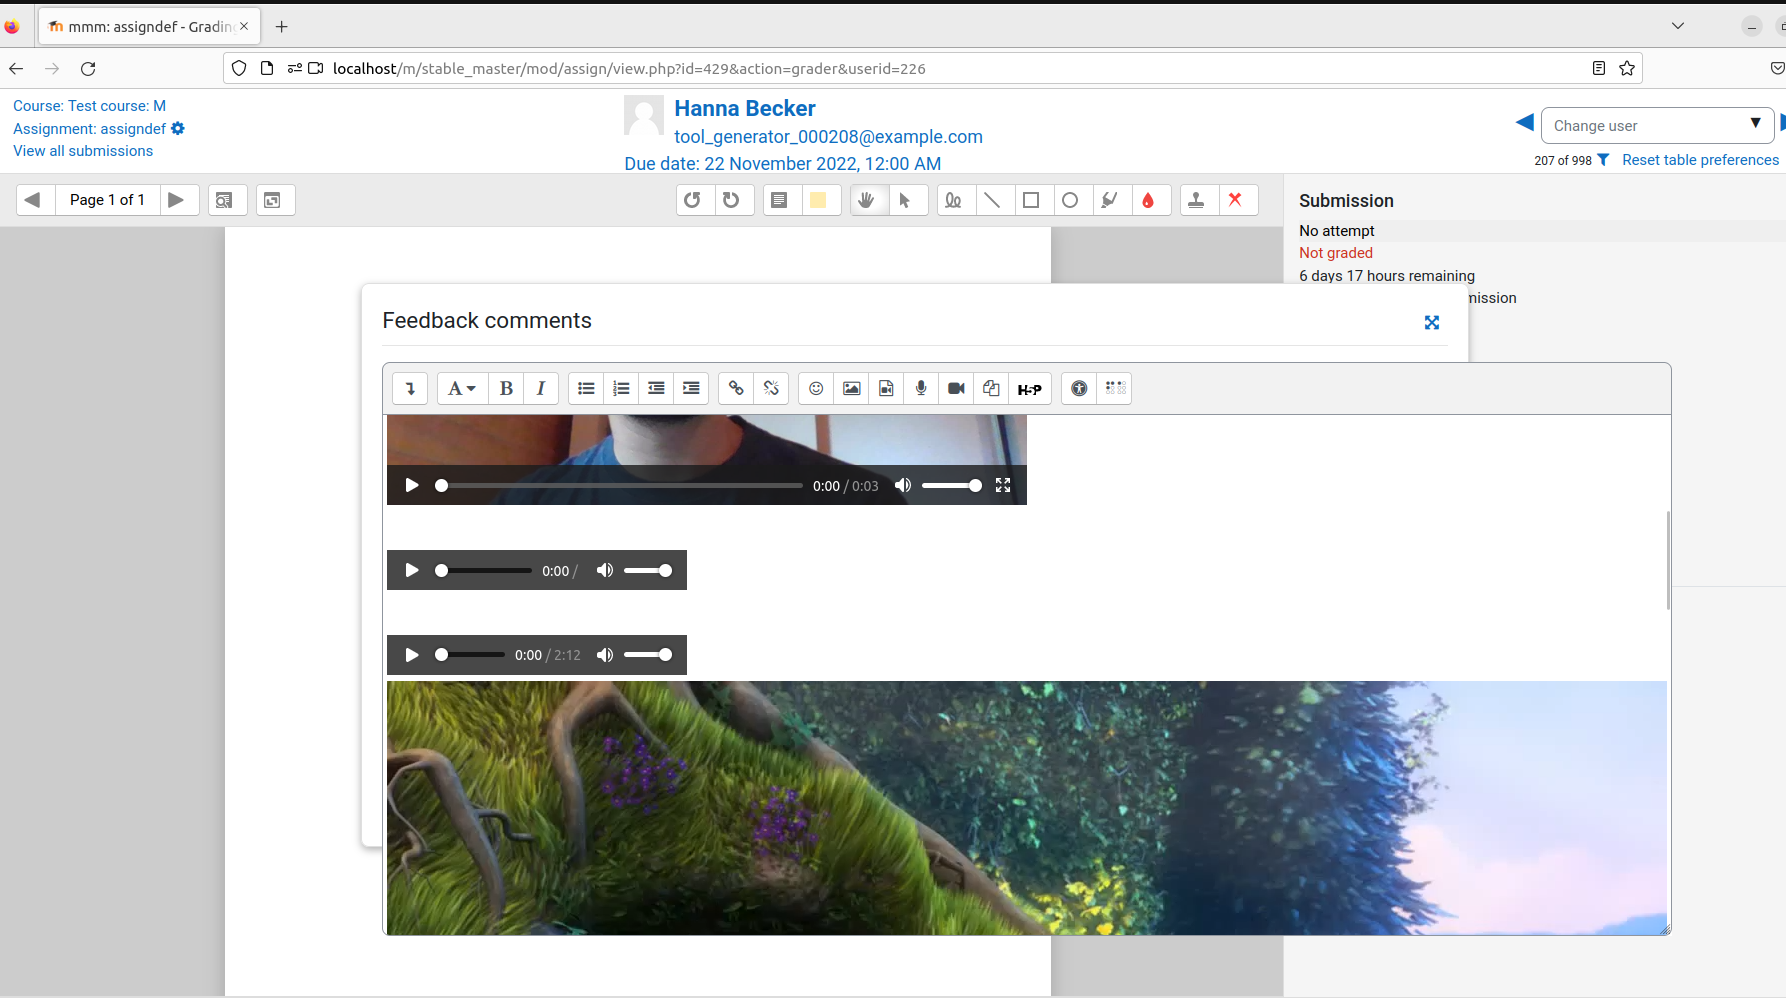Open the screenreader helper
The width and height of the screenshot is (1786, 1002).
1115,388
